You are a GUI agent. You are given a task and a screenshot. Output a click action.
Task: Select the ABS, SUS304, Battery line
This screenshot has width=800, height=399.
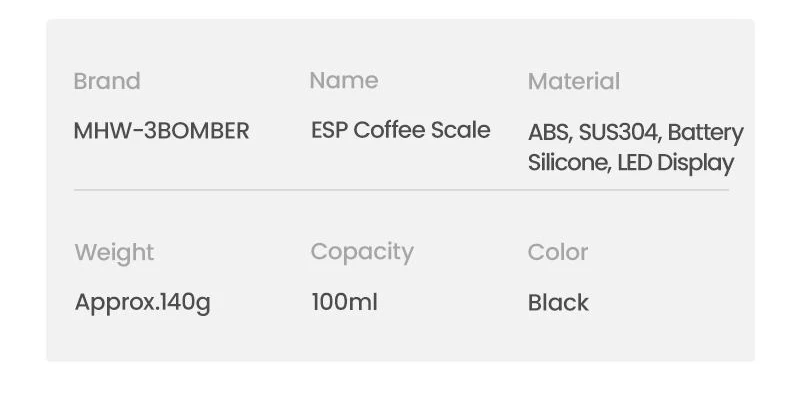636,133
